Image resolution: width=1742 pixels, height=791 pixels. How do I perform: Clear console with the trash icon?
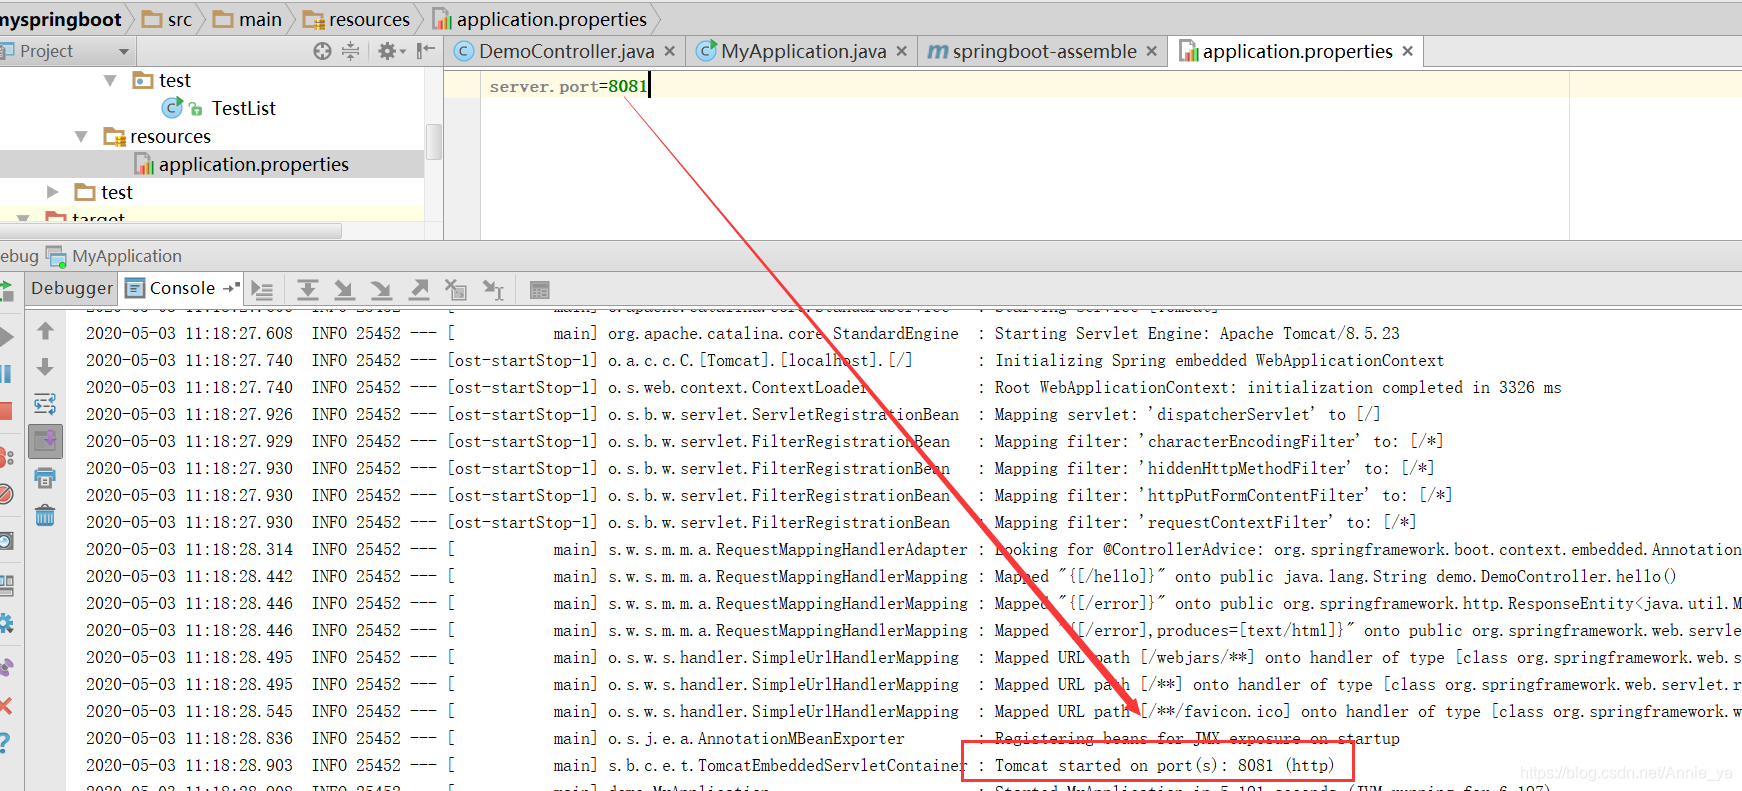(x=45, y=515)
